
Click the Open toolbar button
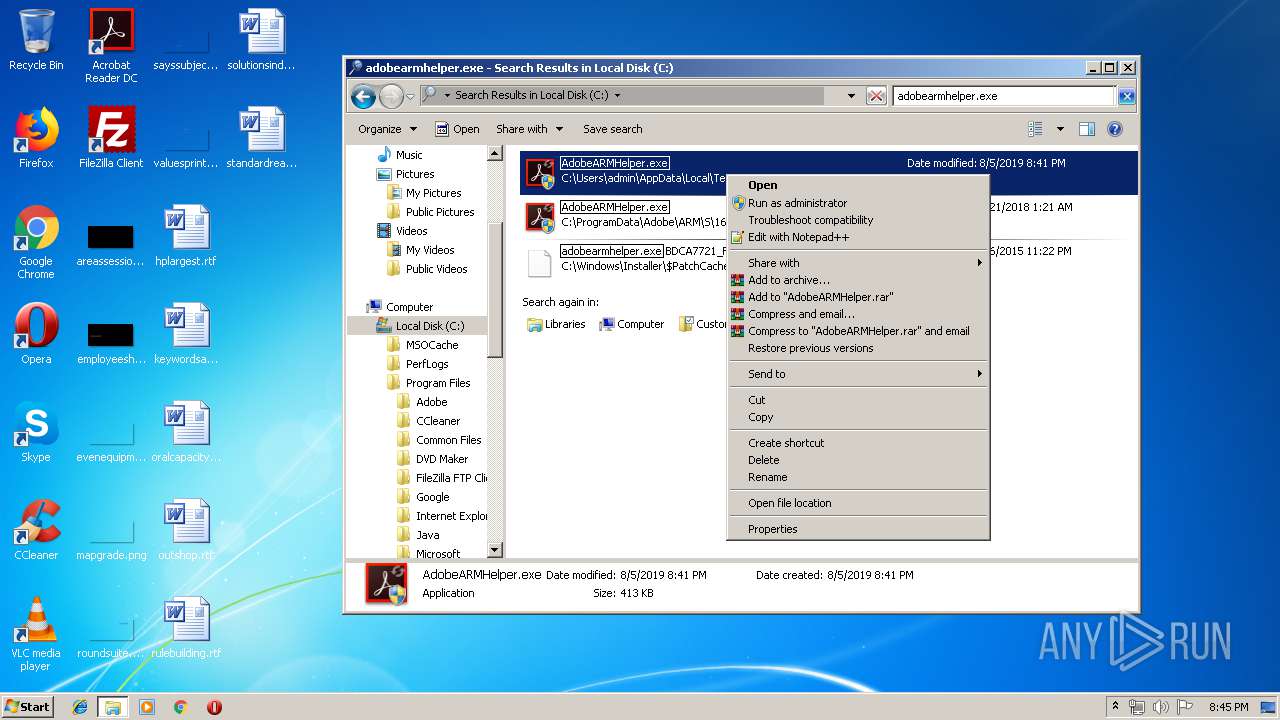pyautogui.click(x=457, y=129)
